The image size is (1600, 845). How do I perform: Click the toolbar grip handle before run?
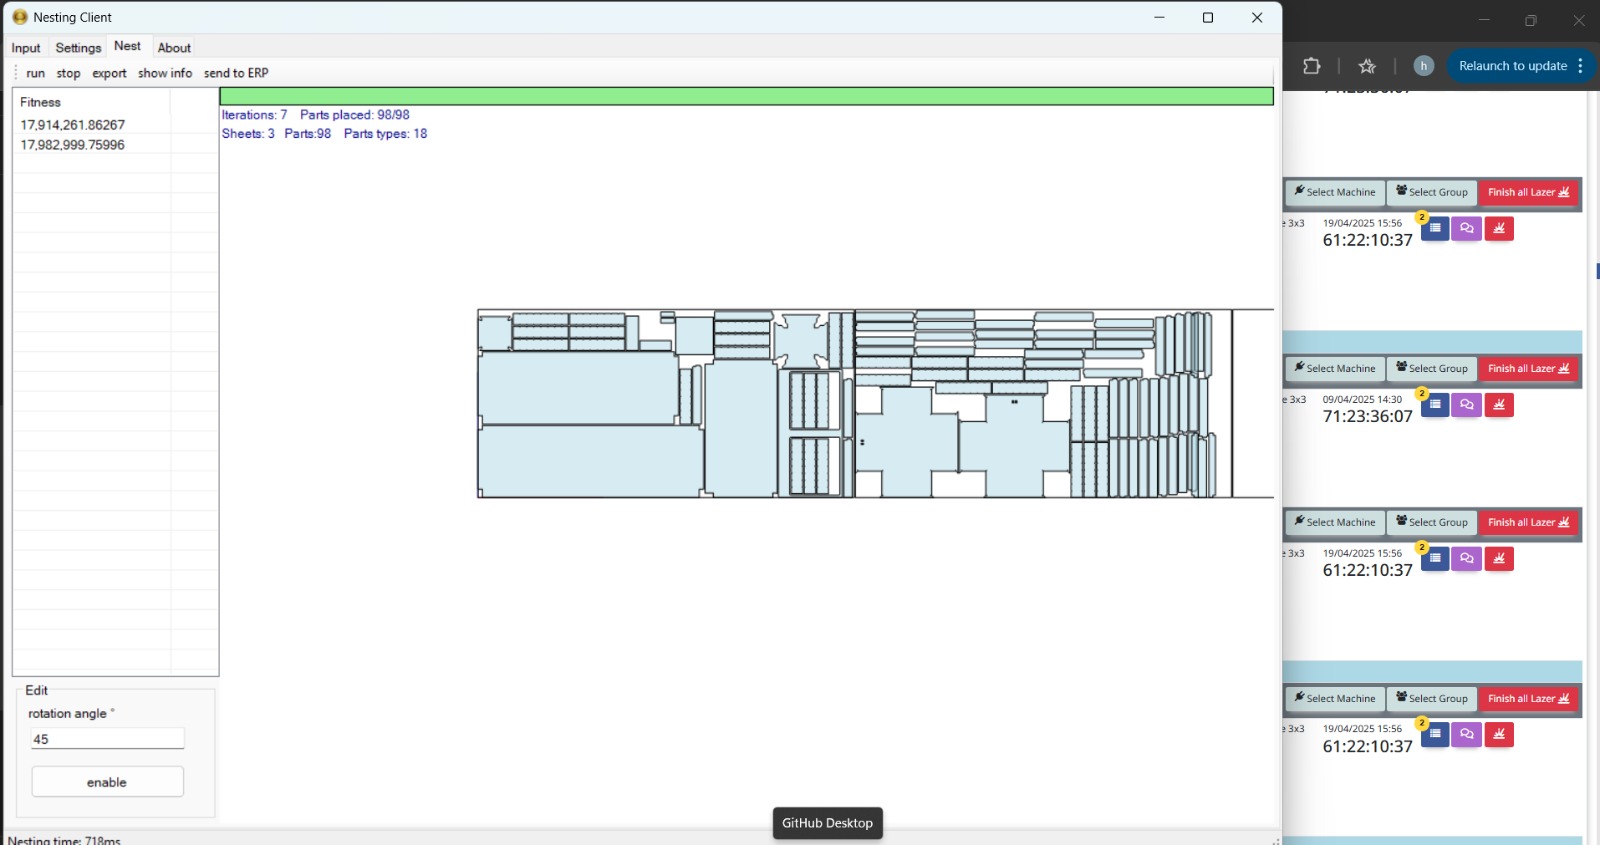[x=16, y=73]
